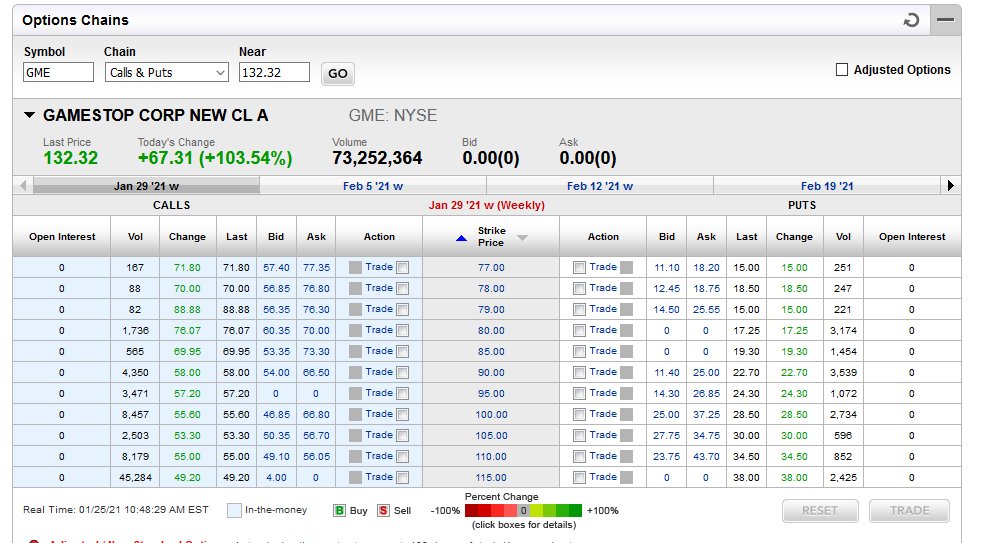This screenshot has height=543, width=1001.
Task: Click the red S Sell legend icon
Action: [x=383, y=510]
